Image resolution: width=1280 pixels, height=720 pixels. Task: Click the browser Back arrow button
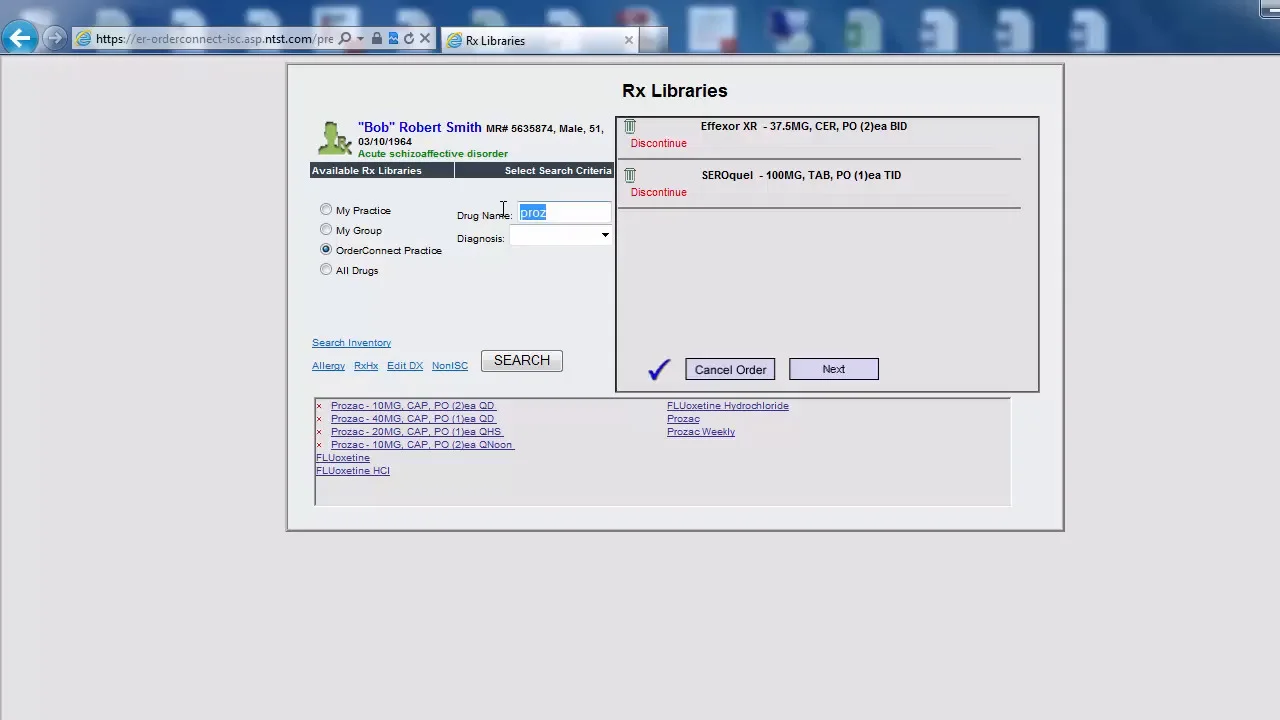(20, 39)
